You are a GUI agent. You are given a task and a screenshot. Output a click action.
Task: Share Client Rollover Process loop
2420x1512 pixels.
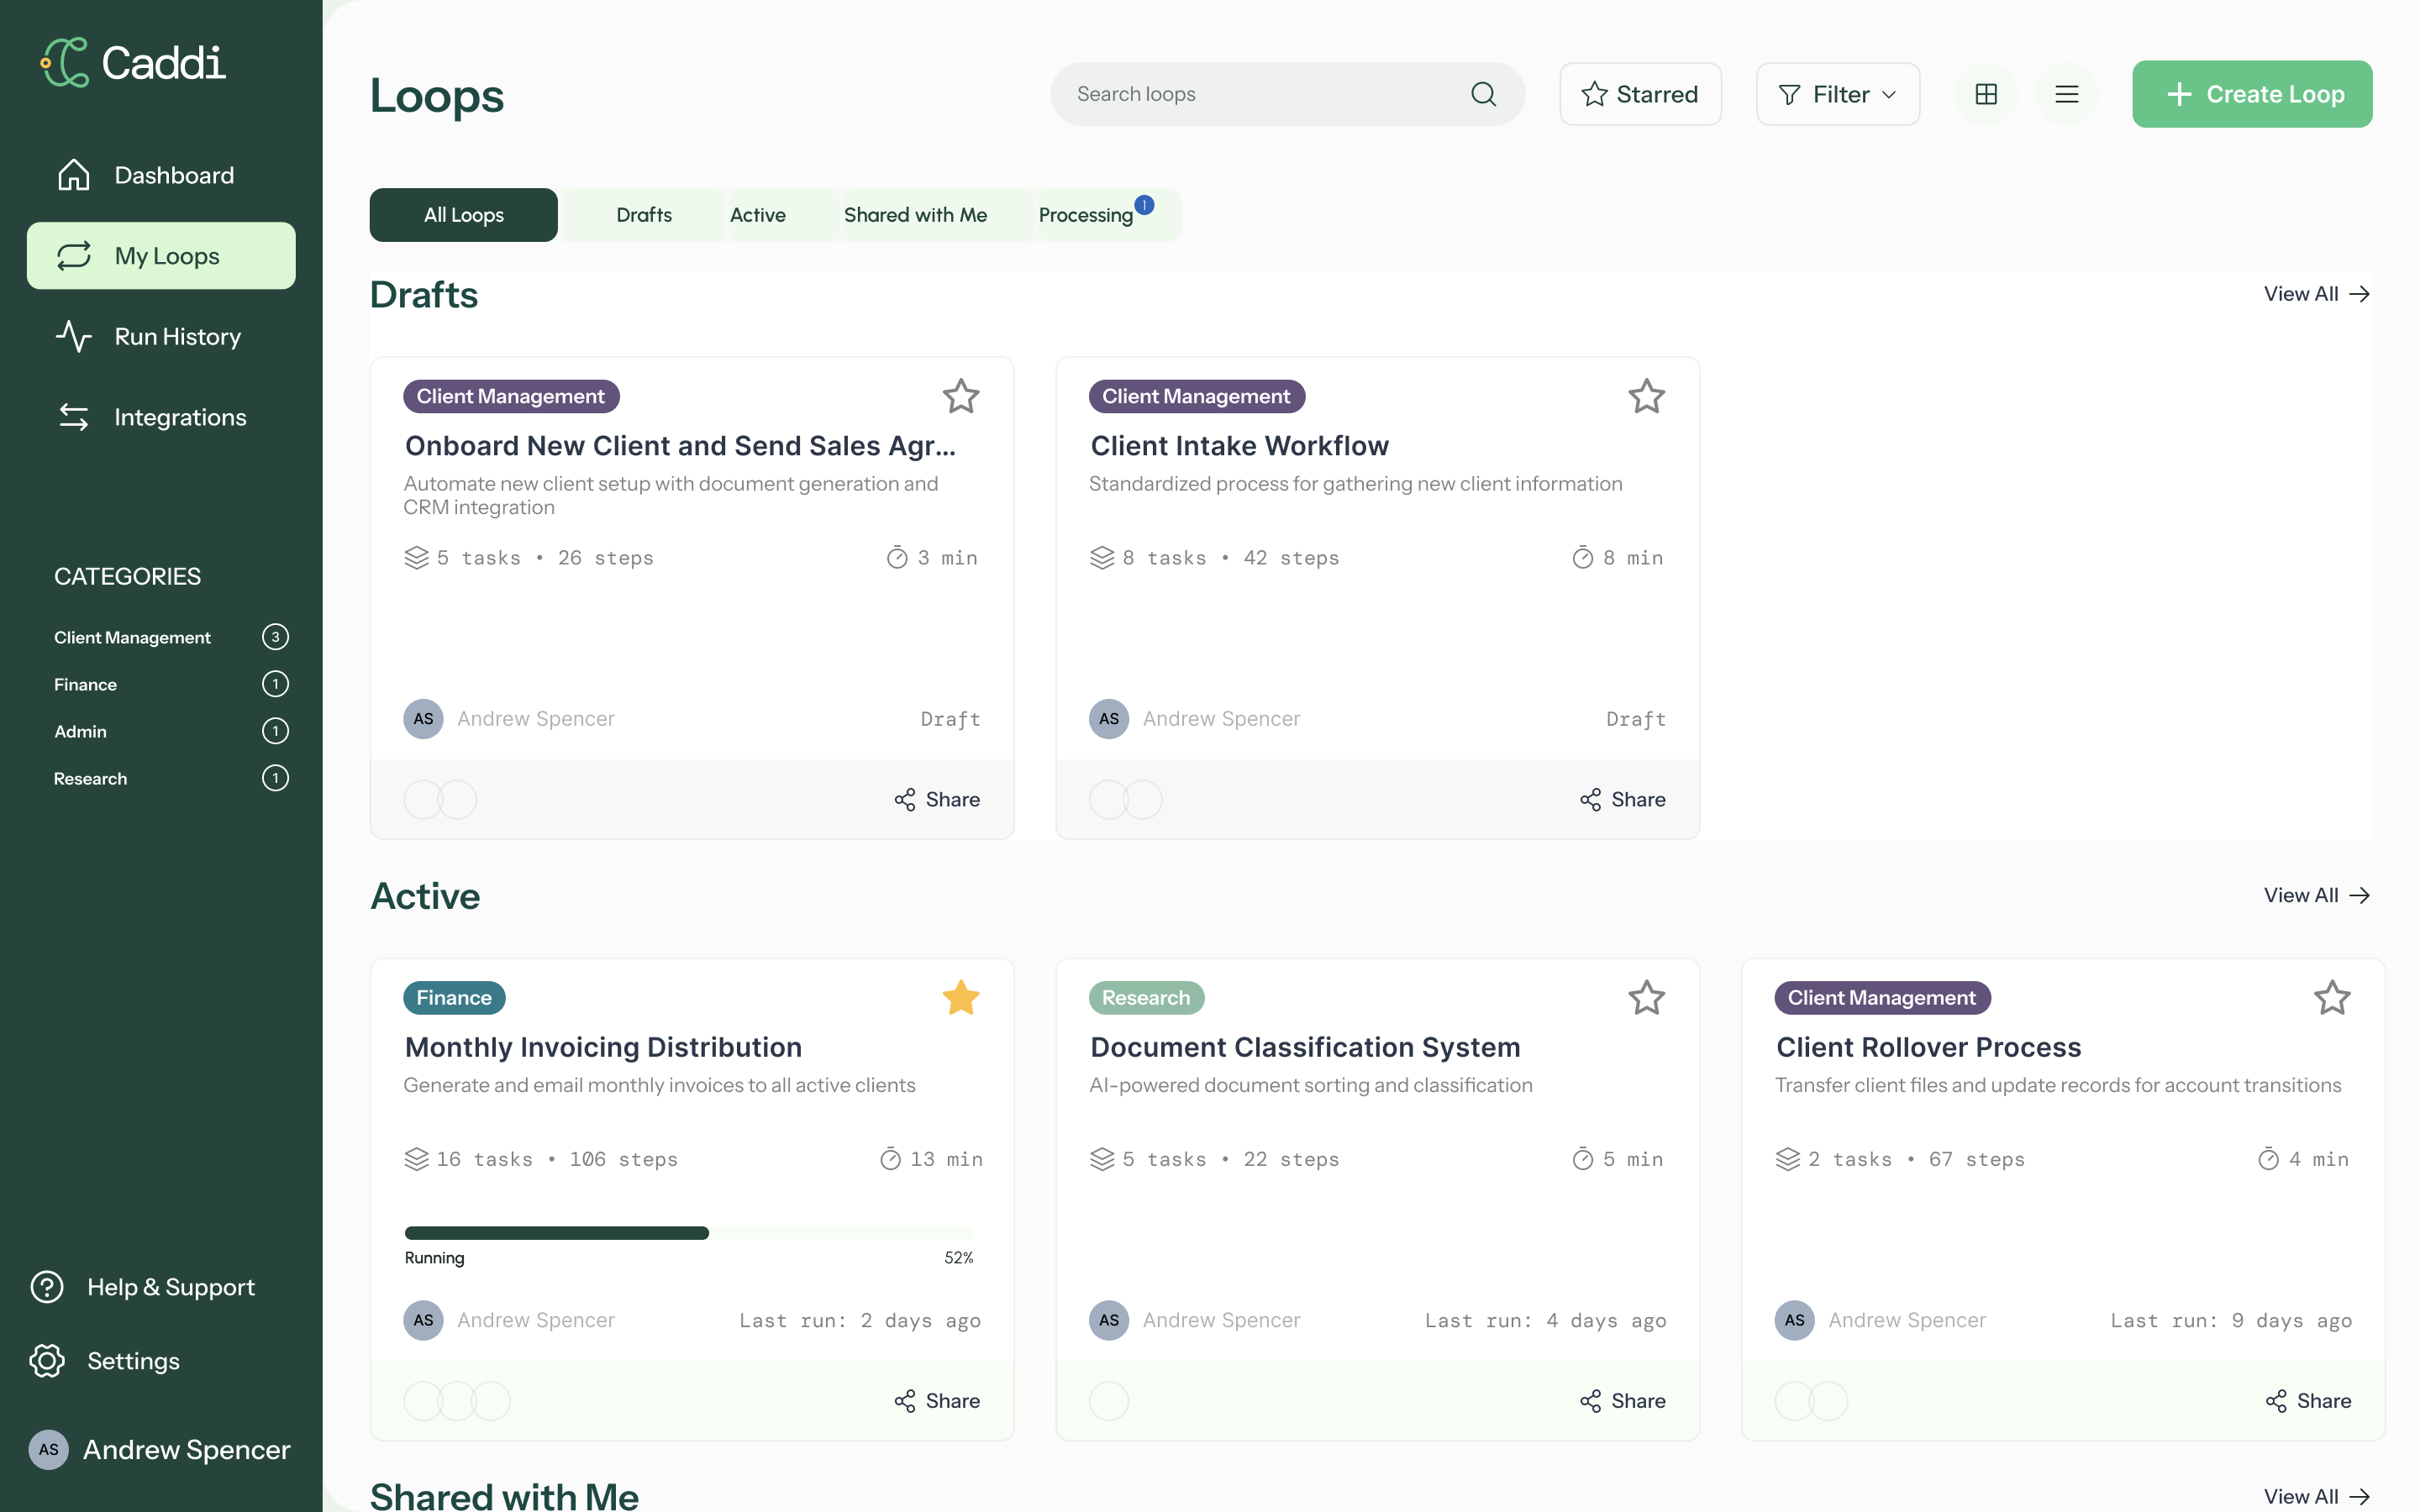[2308, 1400]
